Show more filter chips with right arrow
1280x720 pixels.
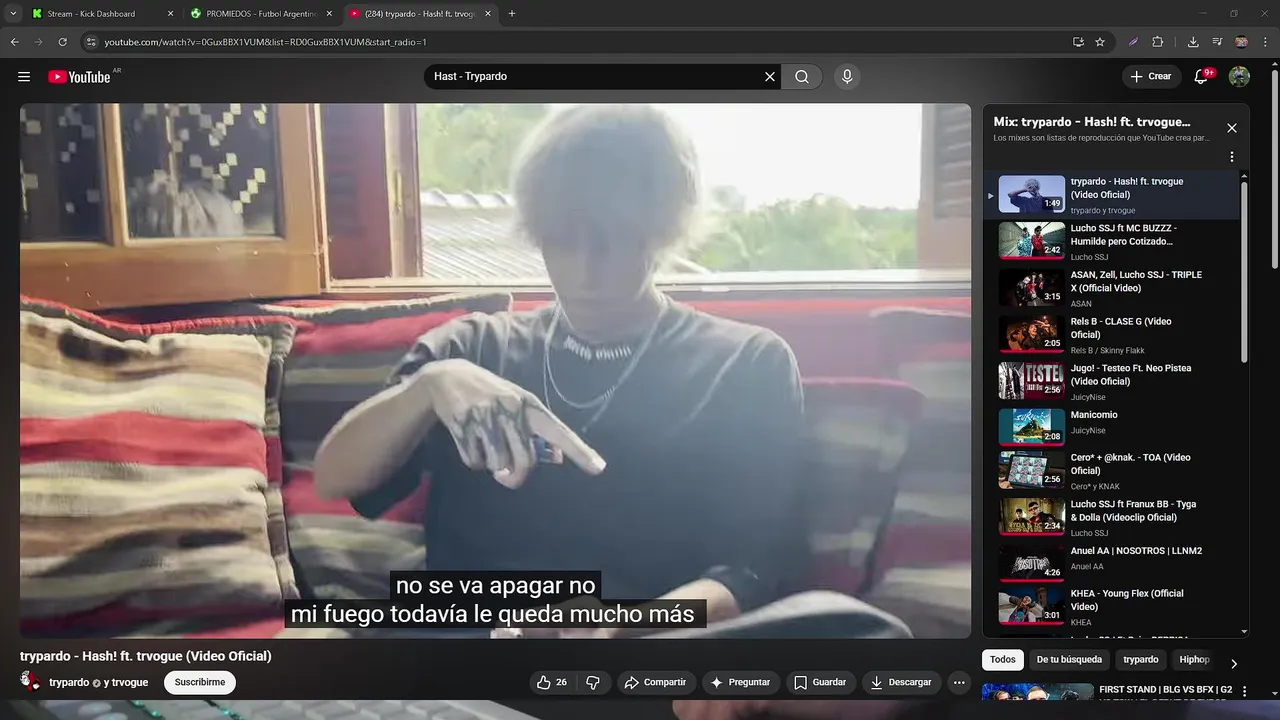click(x=1234, y=663)
